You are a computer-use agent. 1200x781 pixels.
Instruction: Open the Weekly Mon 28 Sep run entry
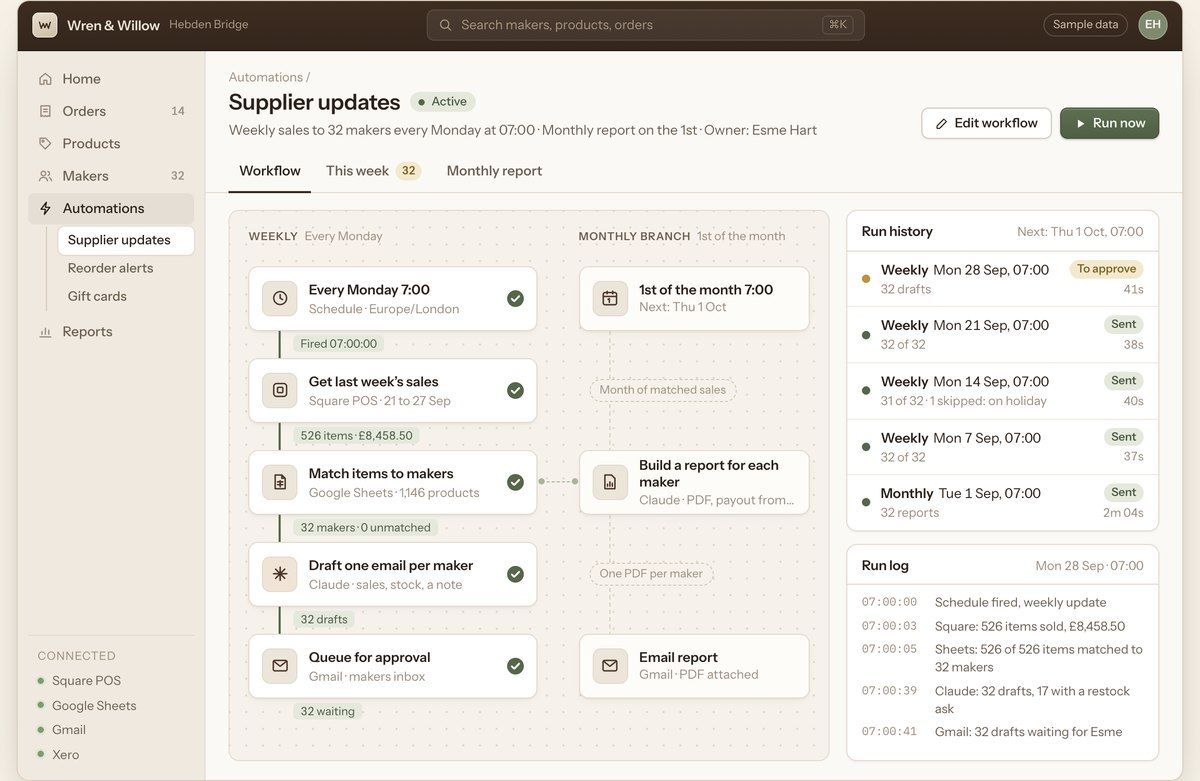[1003, 279]
